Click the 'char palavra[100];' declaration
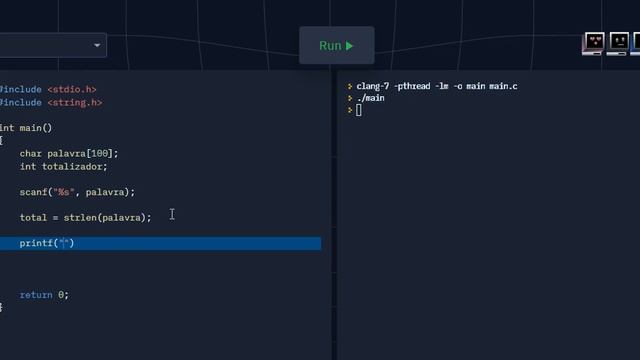 pyautogui.click(x=69, y=153)
